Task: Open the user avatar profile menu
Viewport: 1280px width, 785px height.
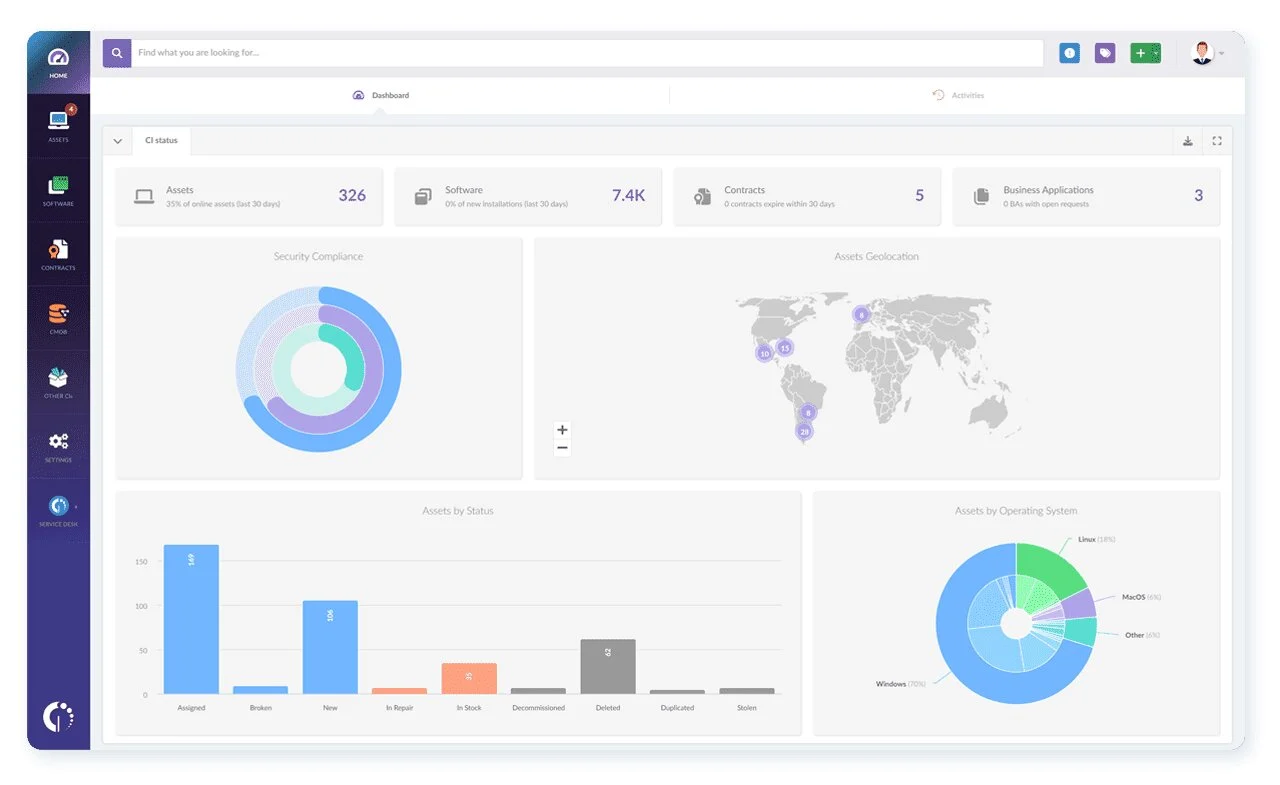Action: pos(1205,53)
